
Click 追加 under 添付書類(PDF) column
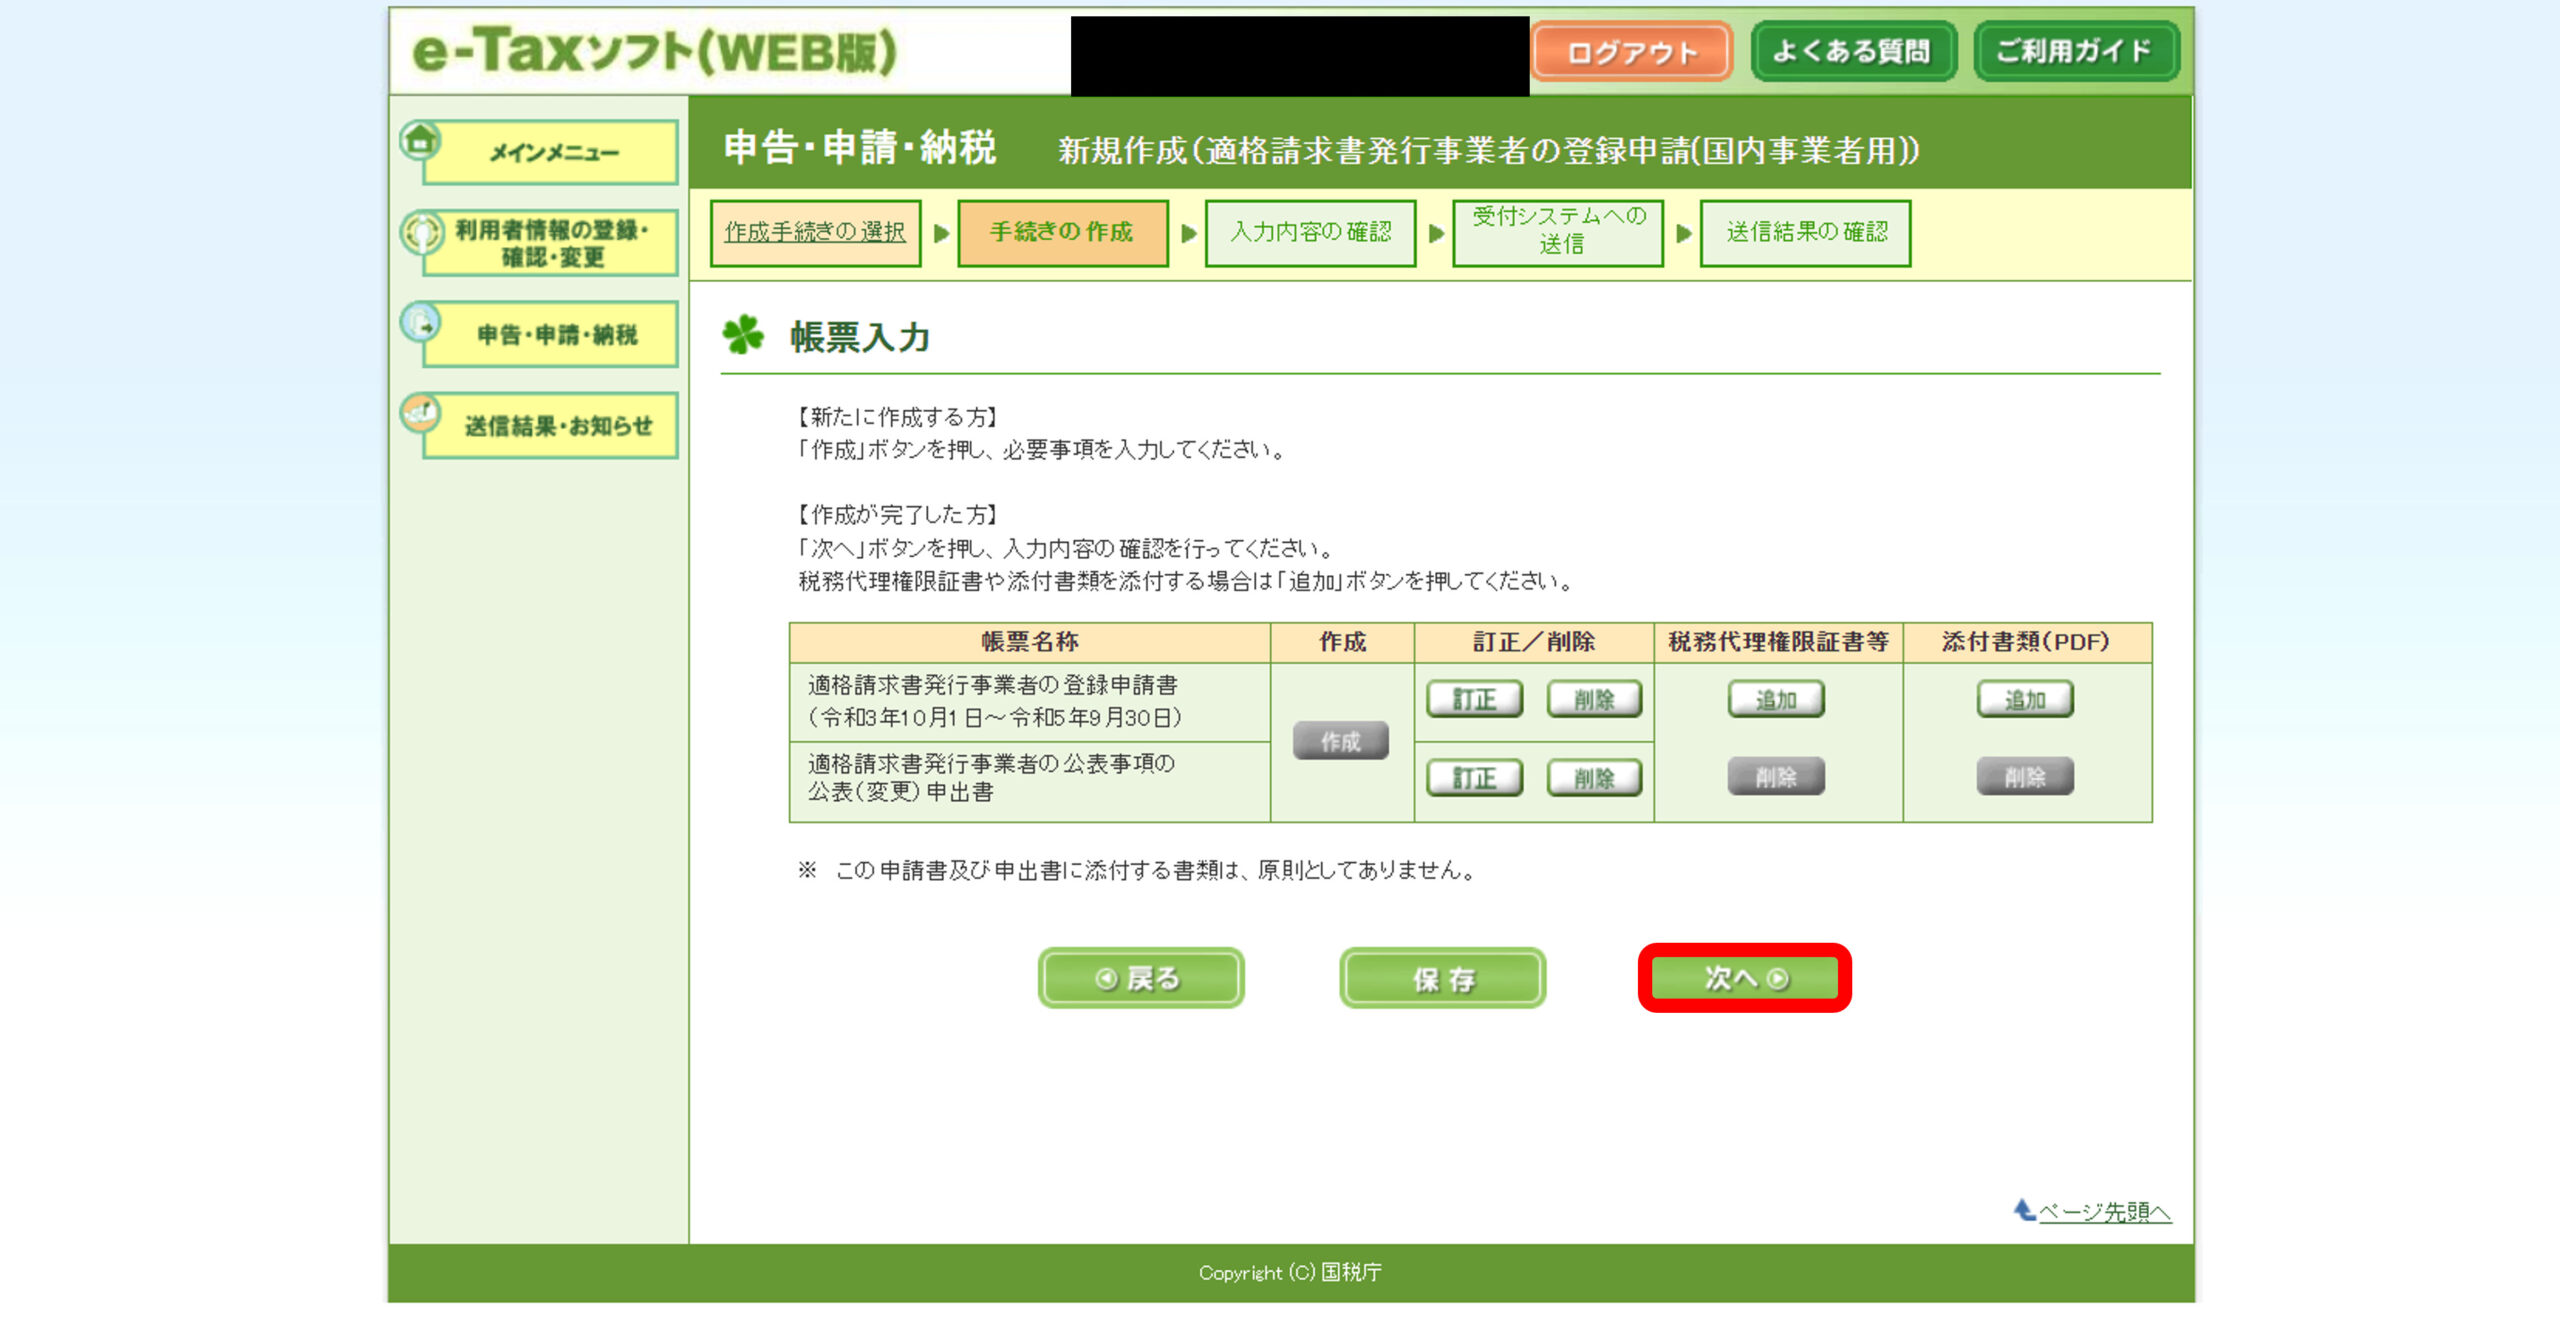point(2025,699)
